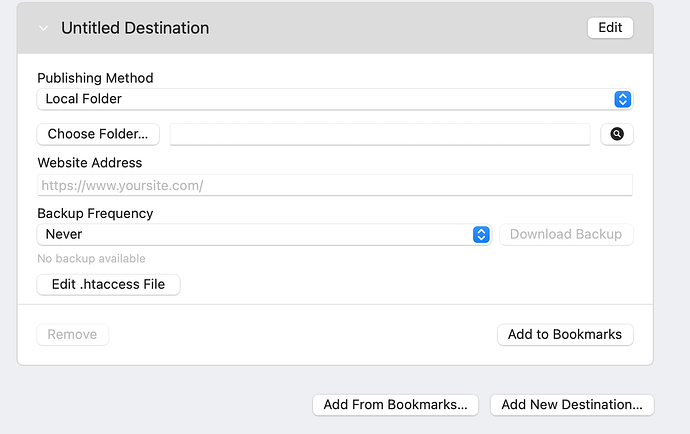The width and height of the screenshot is (690, 434).
Task: Click Add New Destination... button
Action: click(572, 405)
